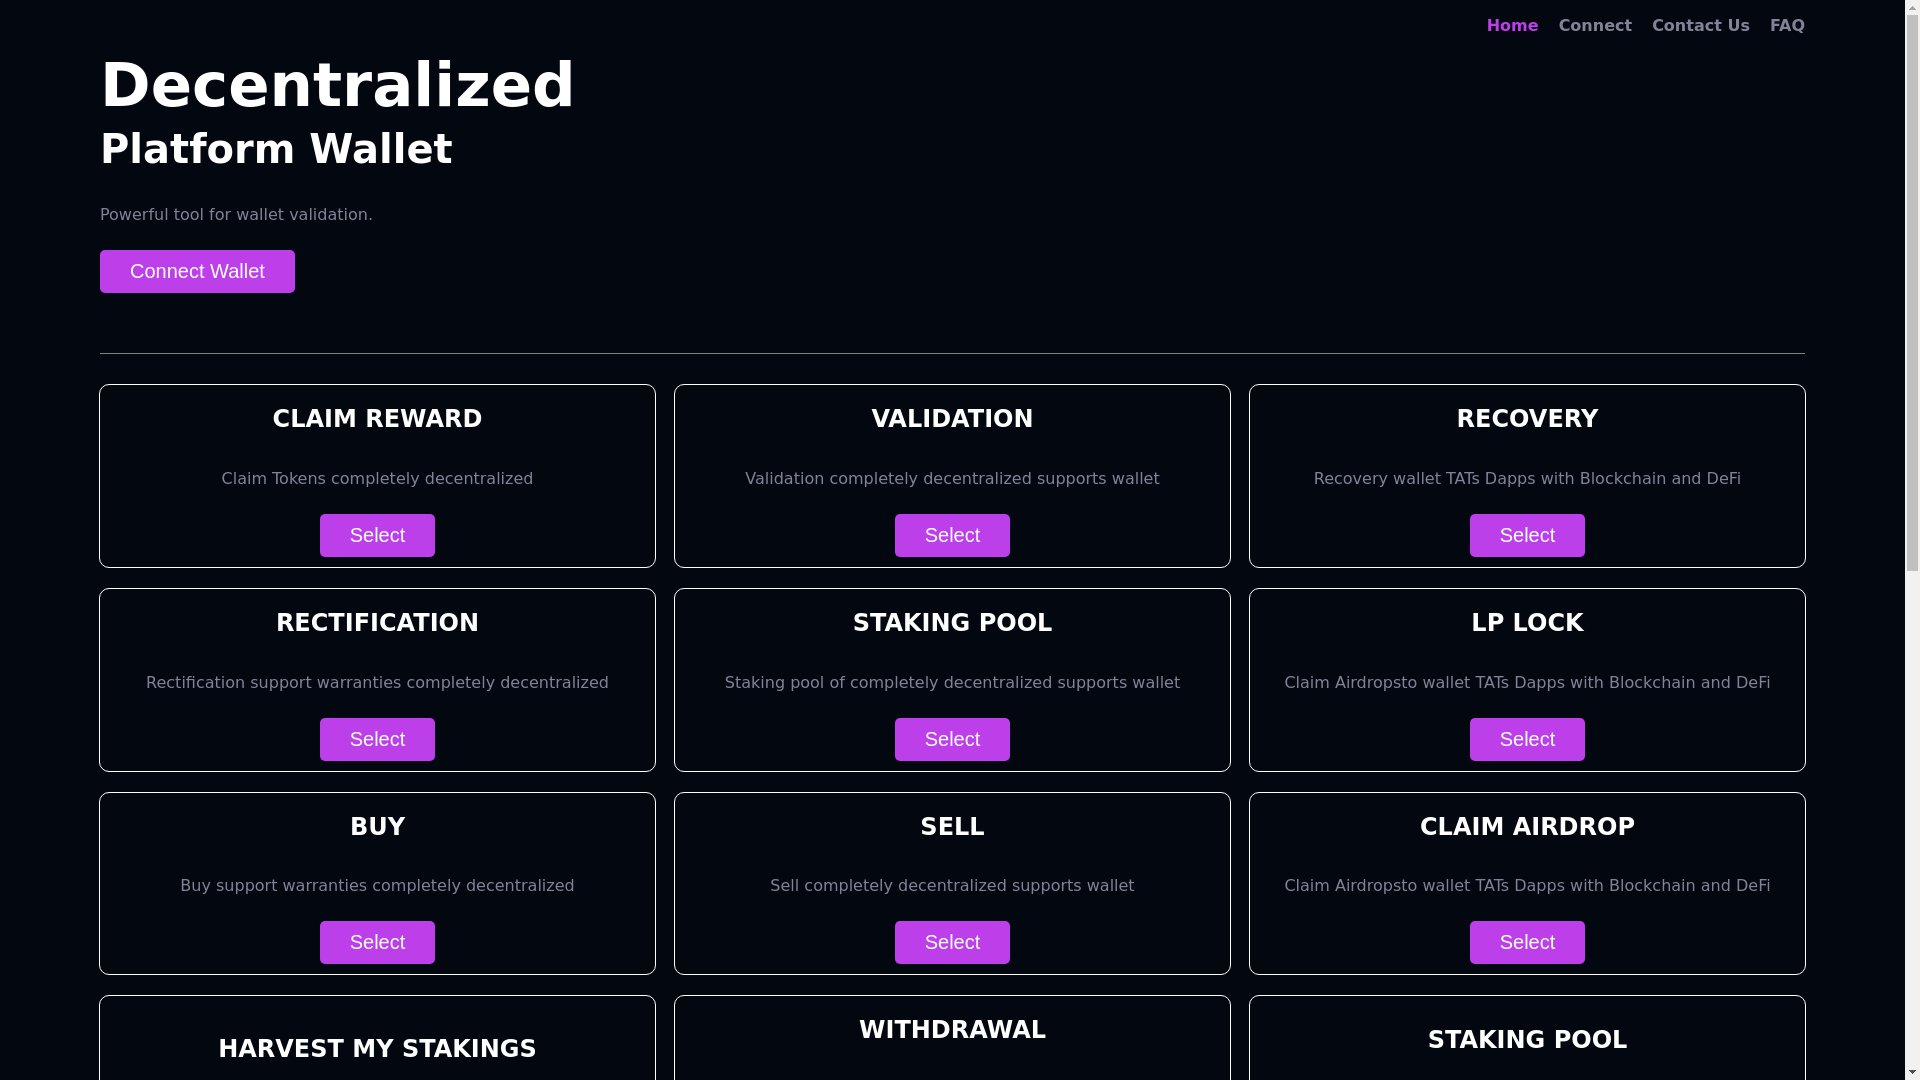The width and height of the screenshot is (1920, 1080).
Task: Click the HARVEST MY STAKINGS heading
Action: [377, 1048]
